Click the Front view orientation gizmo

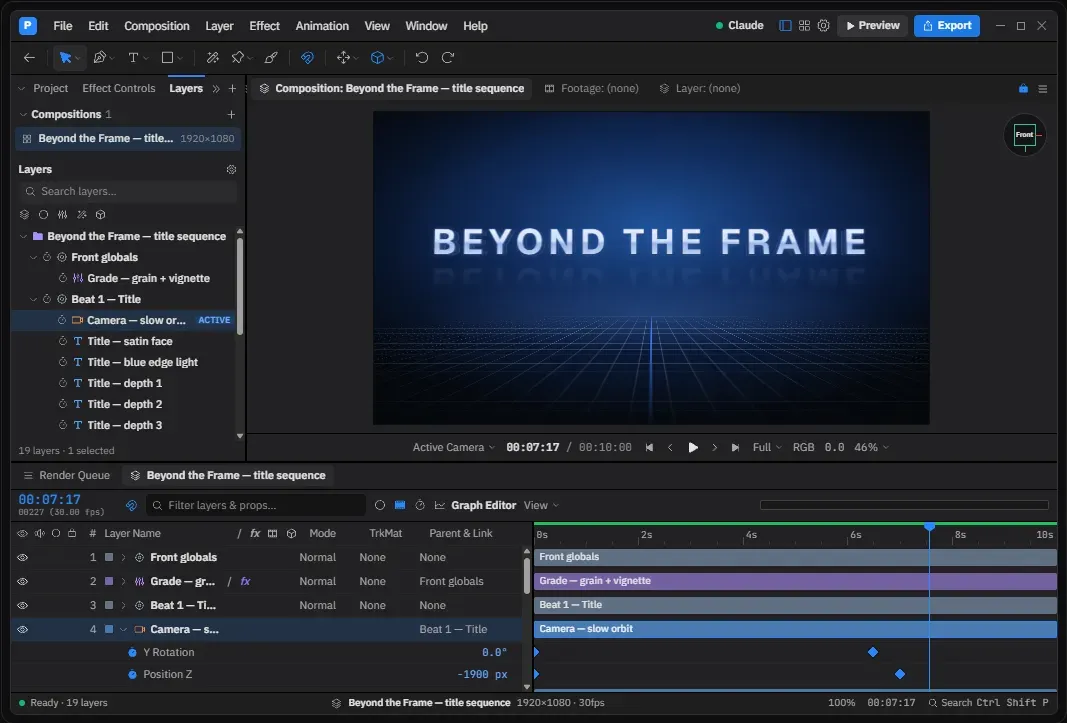[1025, 135]
